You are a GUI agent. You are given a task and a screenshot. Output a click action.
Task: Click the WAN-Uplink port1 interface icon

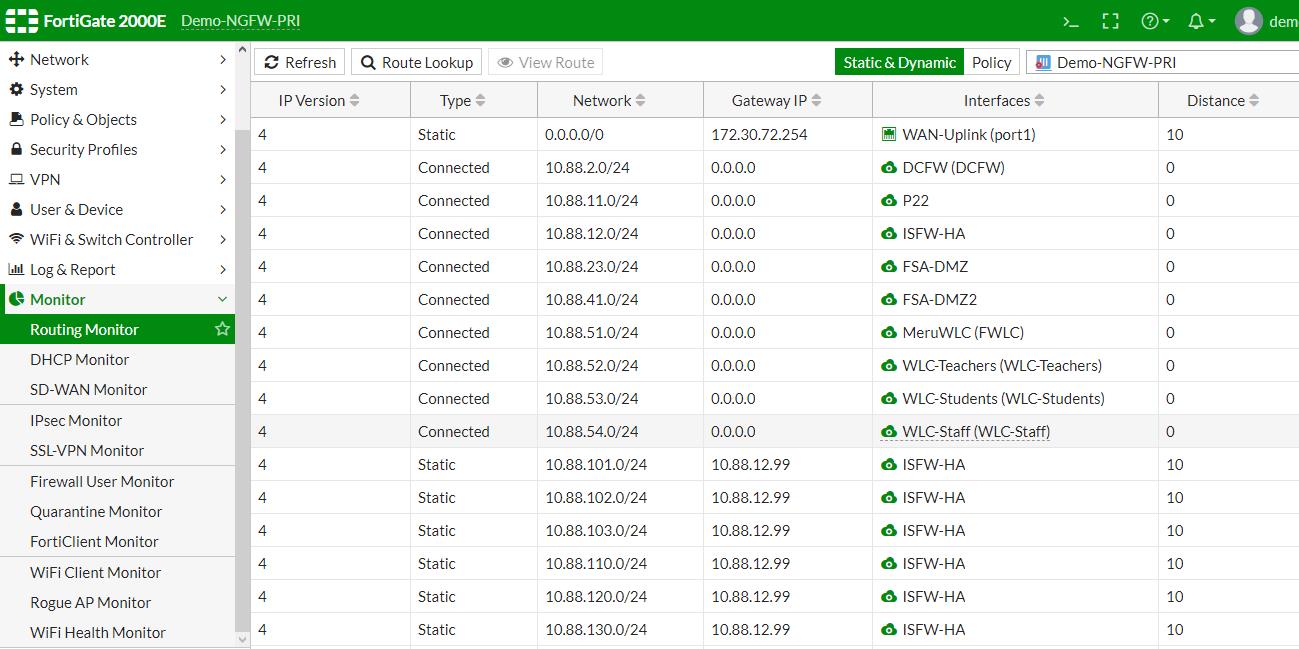pyautogui.click(x=888, y=134)
